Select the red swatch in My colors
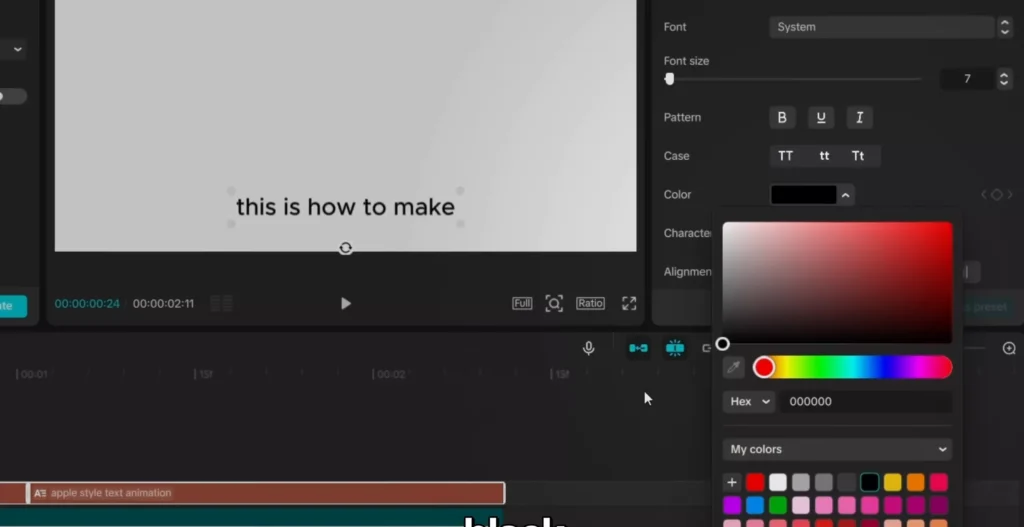Image resolution: width=1024 pixels, height=527 pixels. click(755, 483)
